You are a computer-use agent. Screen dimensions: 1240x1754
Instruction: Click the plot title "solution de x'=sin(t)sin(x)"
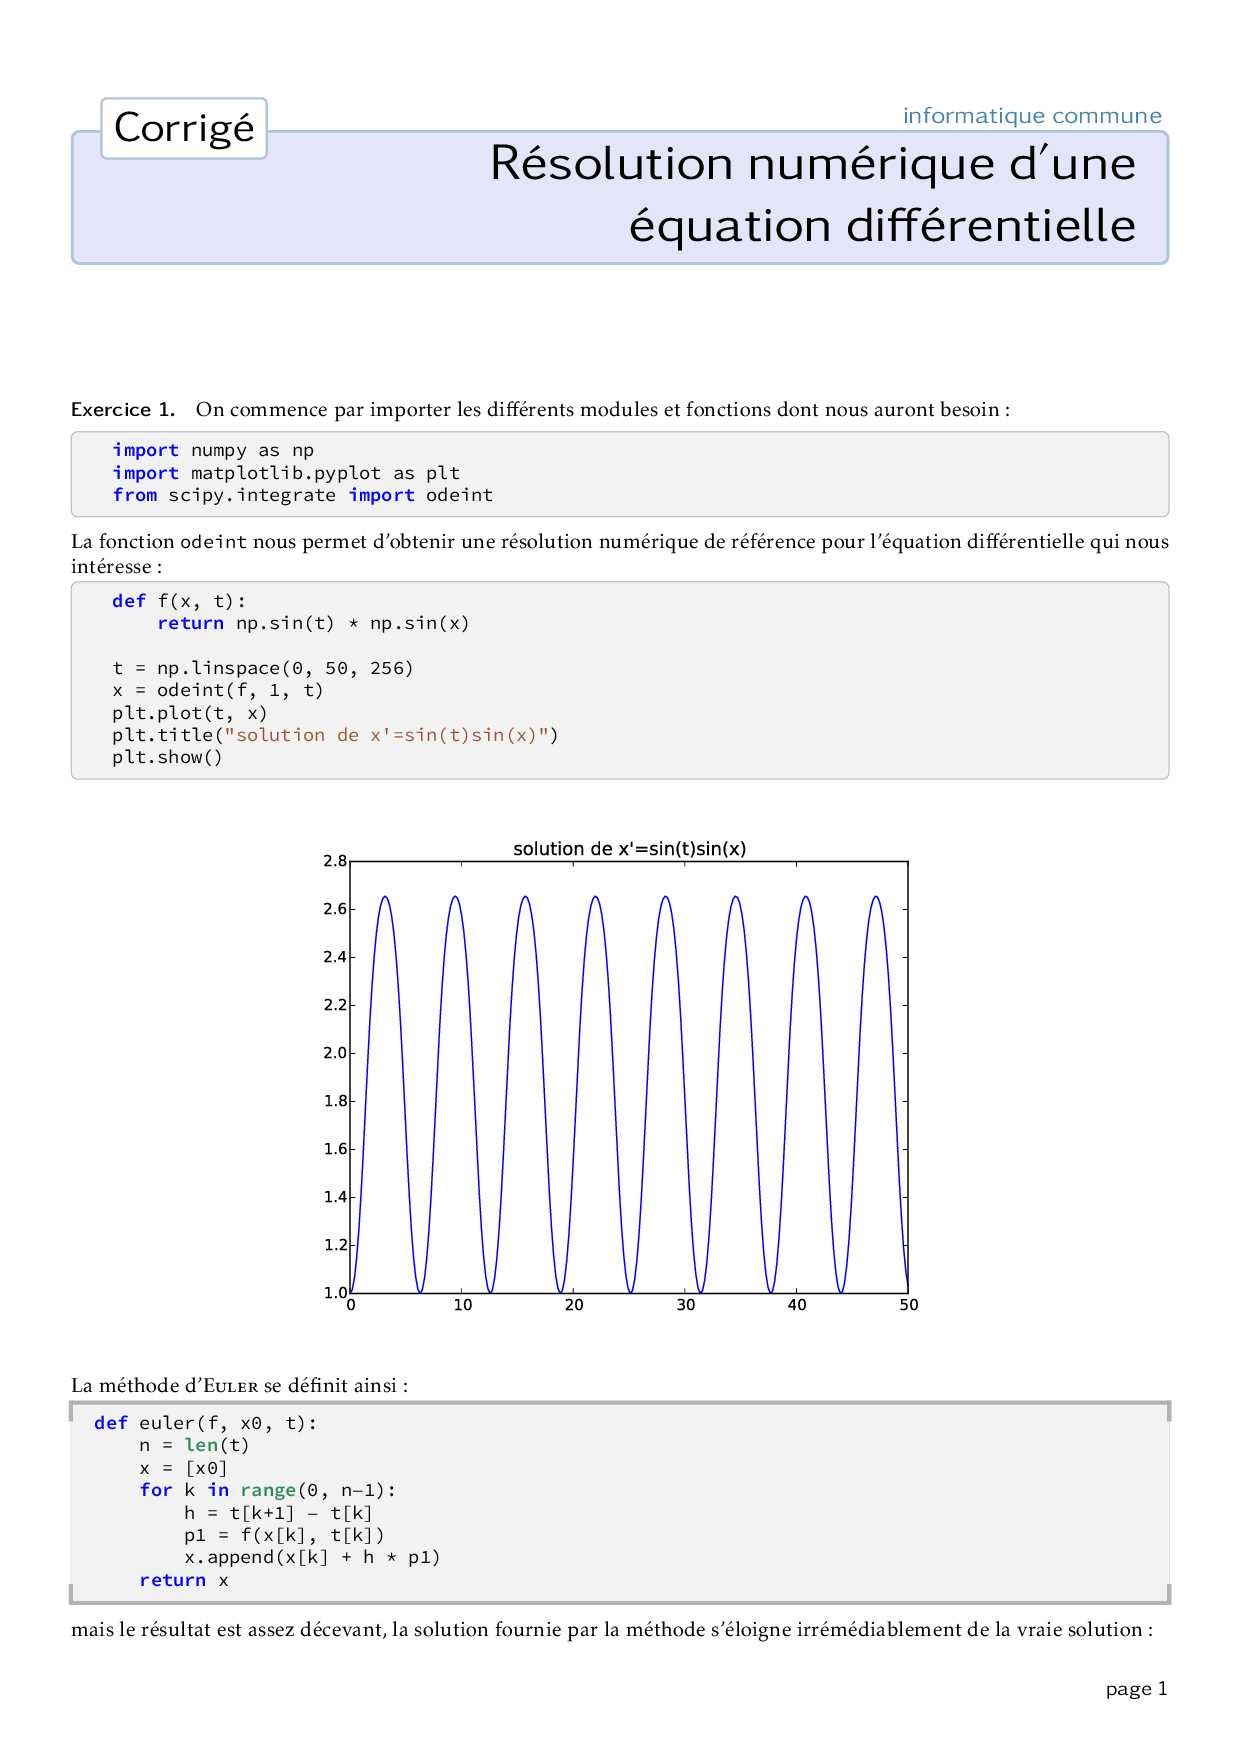629,849
